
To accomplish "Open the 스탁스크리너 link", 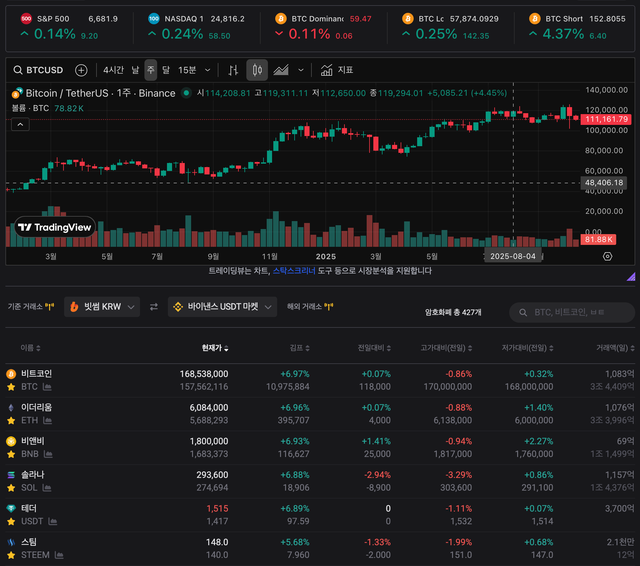I will pos(294,271).
